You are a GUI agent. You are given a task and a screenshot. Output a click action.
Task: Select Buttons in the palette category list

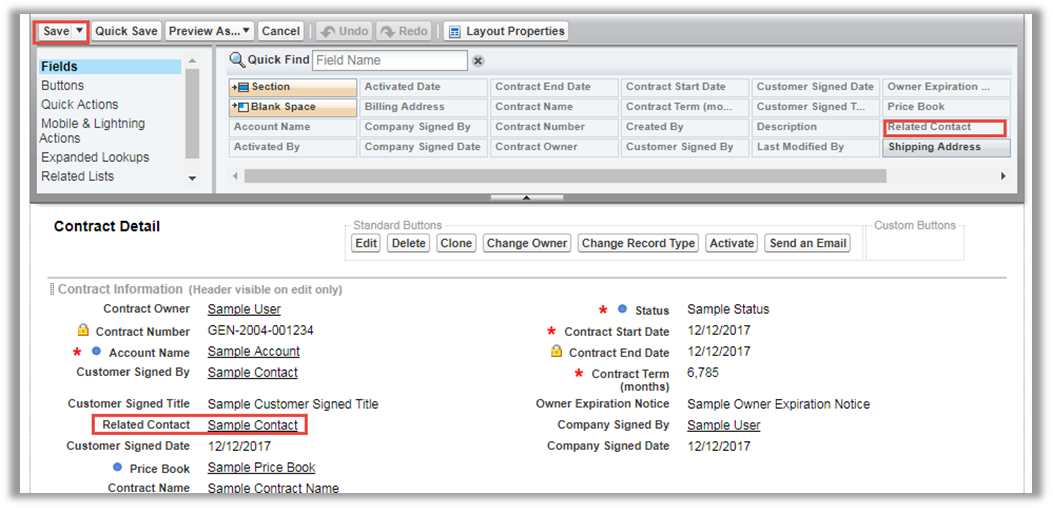[62, 86]
